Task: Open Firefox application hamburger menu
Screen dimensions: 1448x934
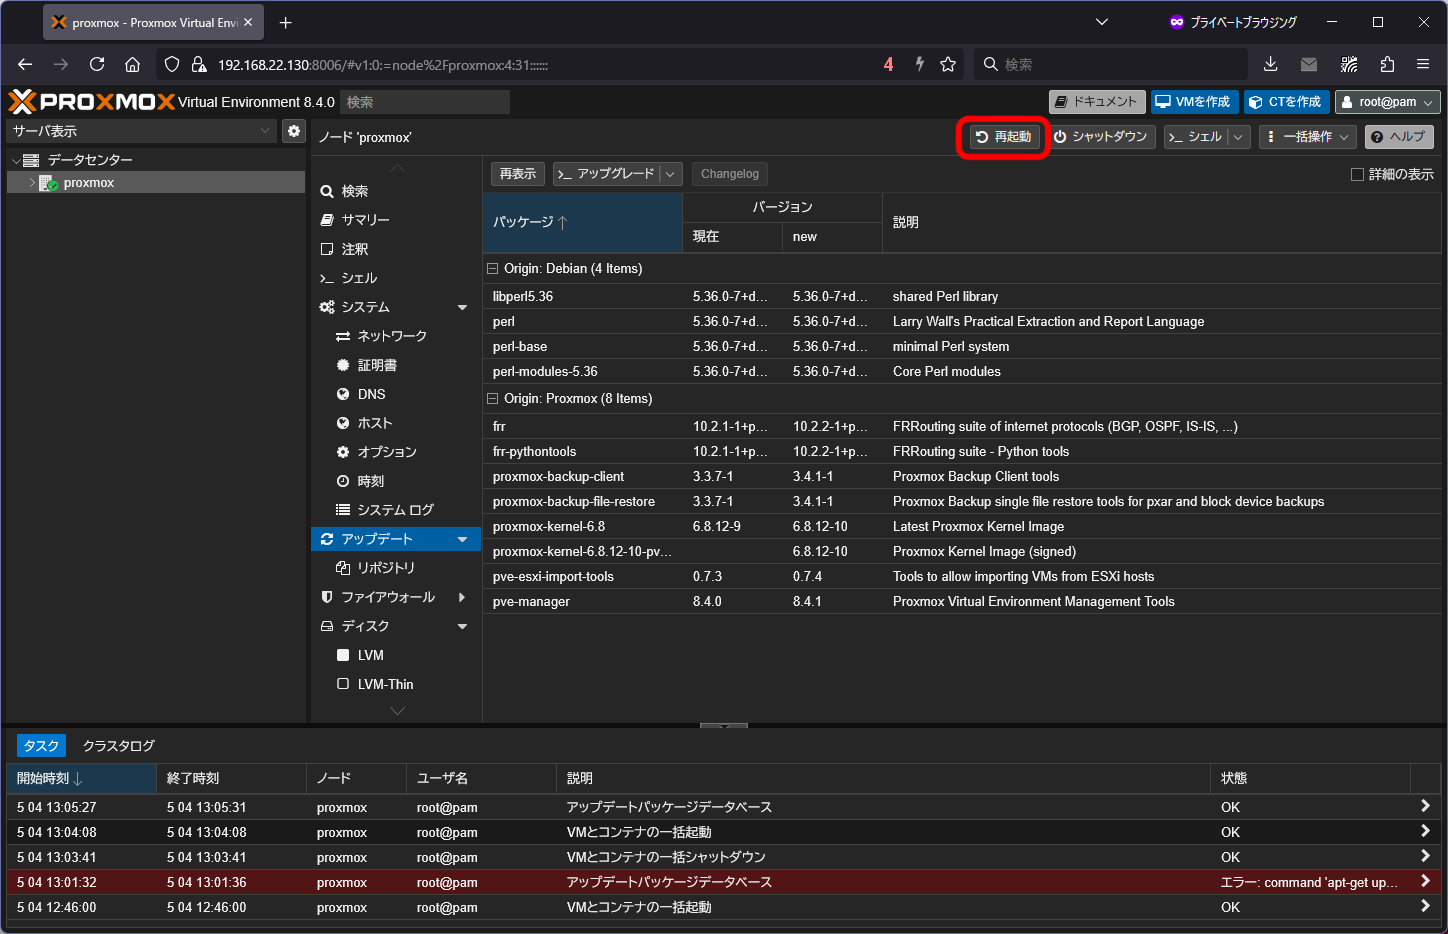Action: pyautogui.click(x=1423, y=64)
